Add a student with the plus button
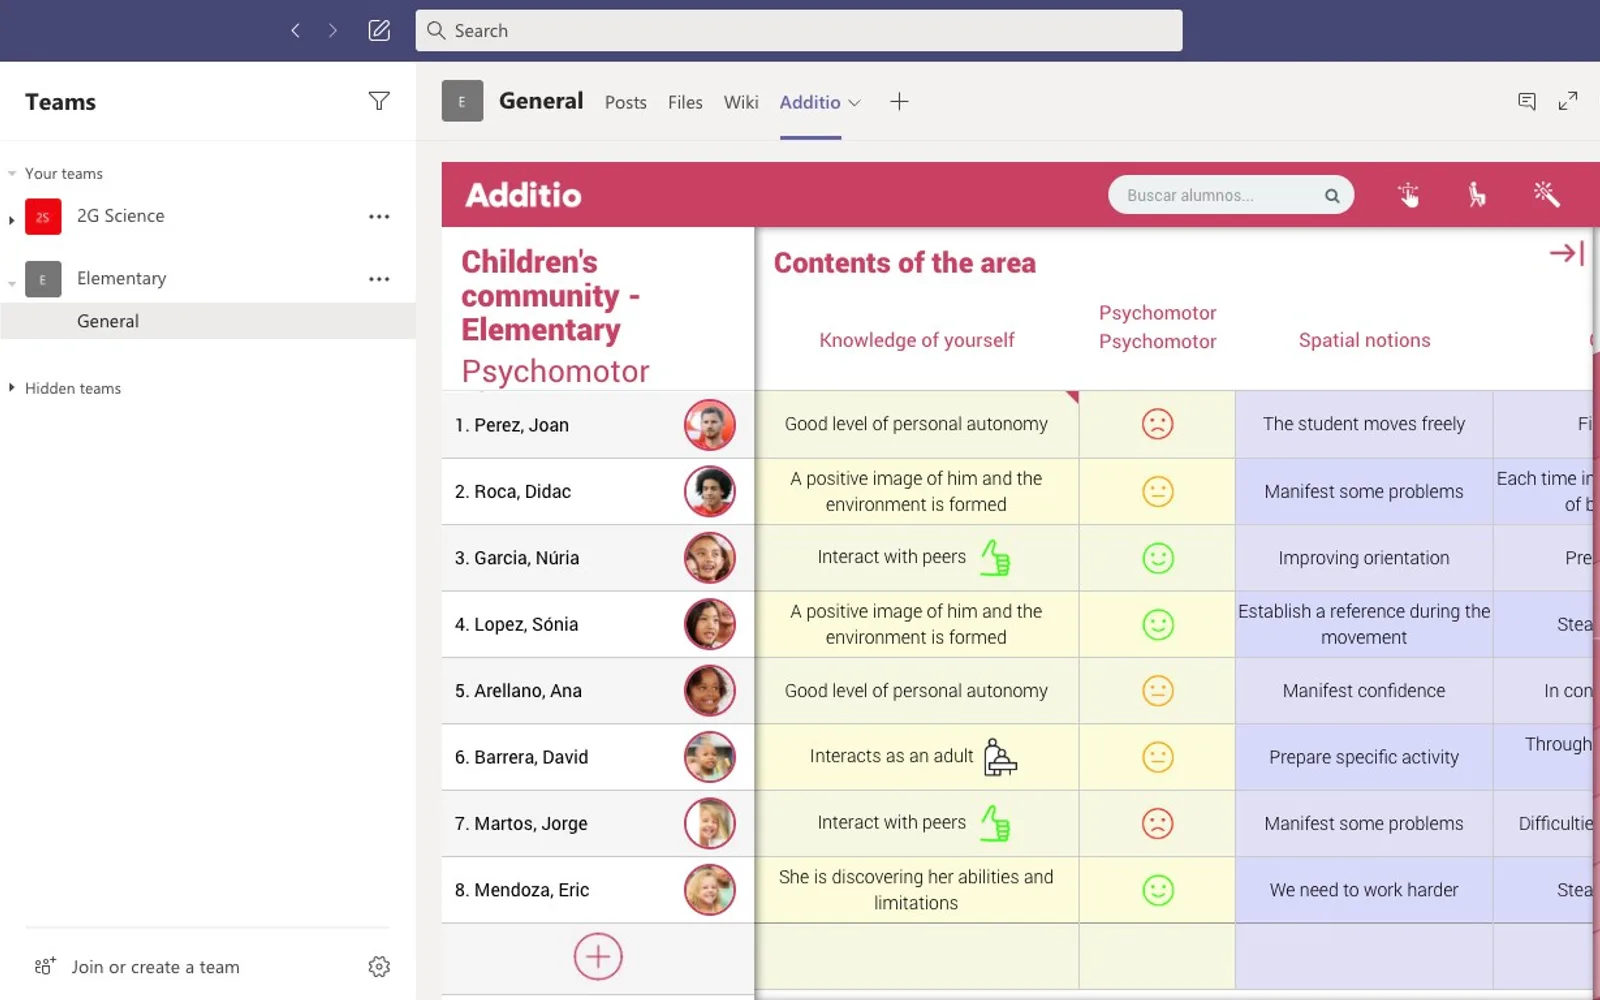1600x1000 pixels. pyautogui.click(x=598, y=957)
